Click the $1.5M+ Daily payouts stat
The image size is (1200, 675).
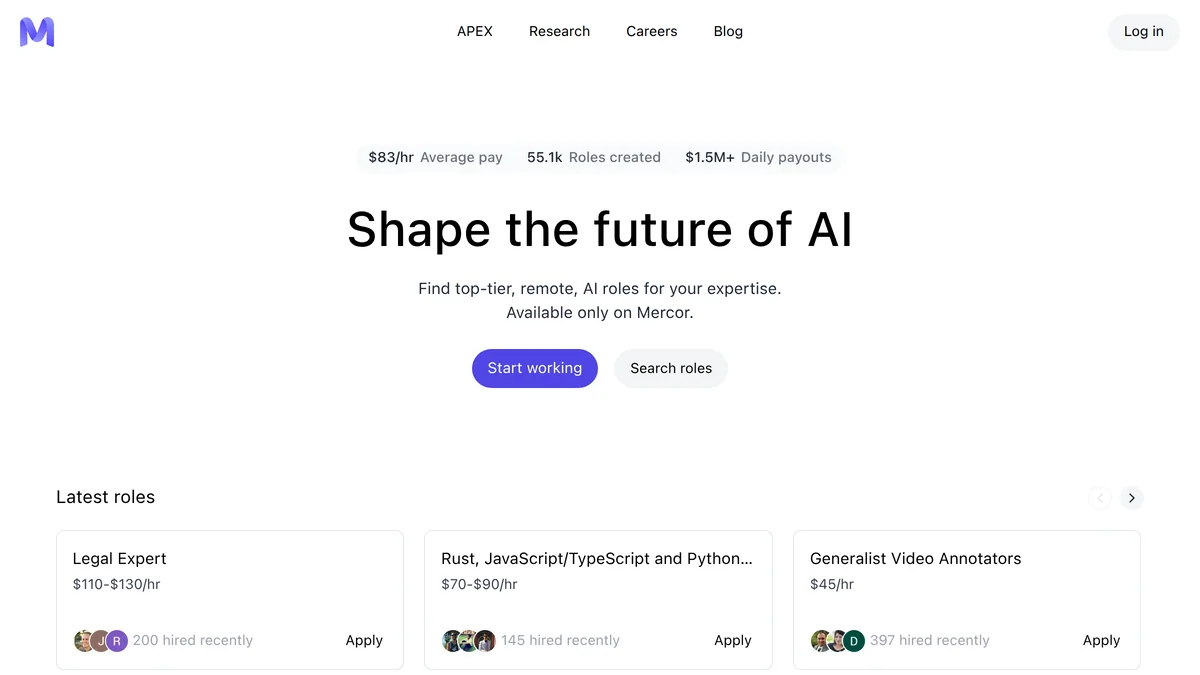click(x=758, y=157)
